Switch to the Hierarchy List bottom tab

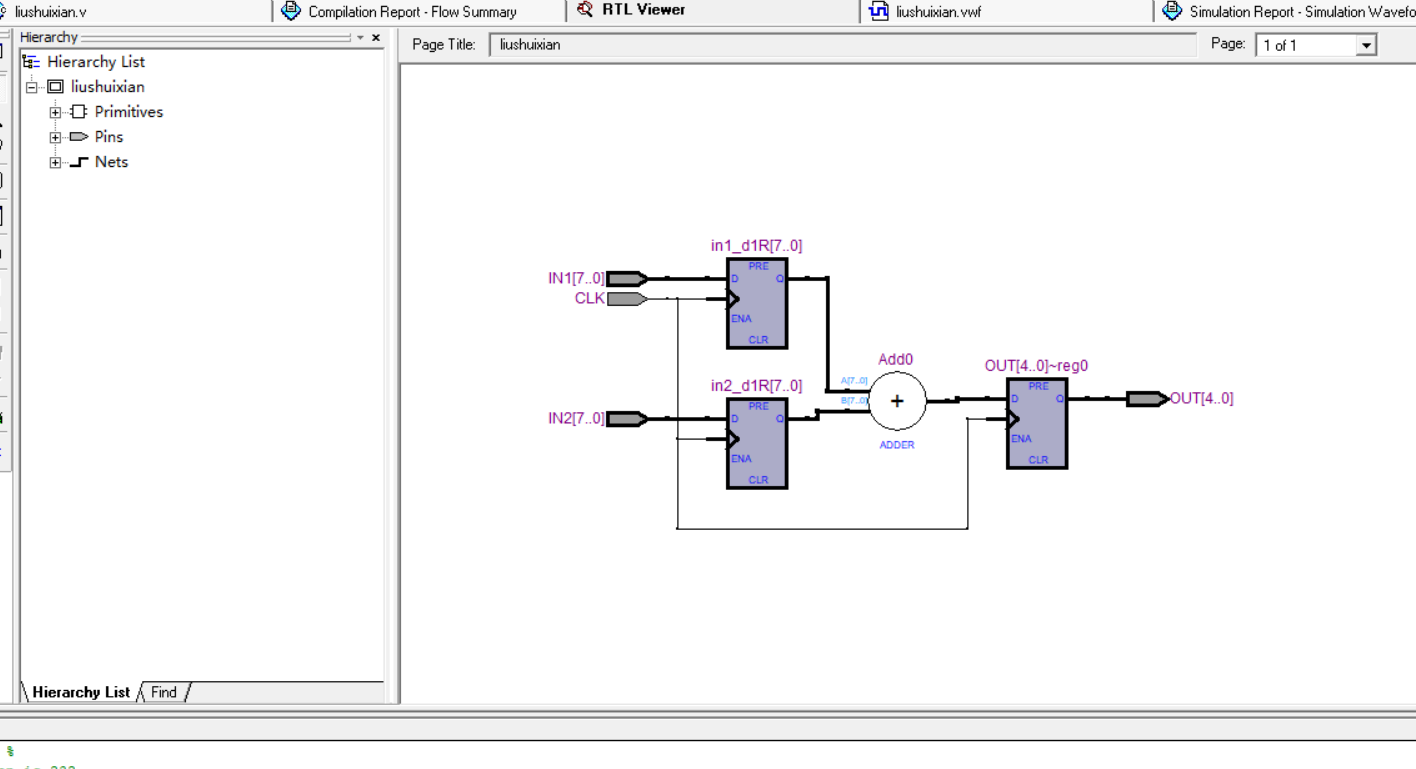pyautogui.click(x=81, y=692)
